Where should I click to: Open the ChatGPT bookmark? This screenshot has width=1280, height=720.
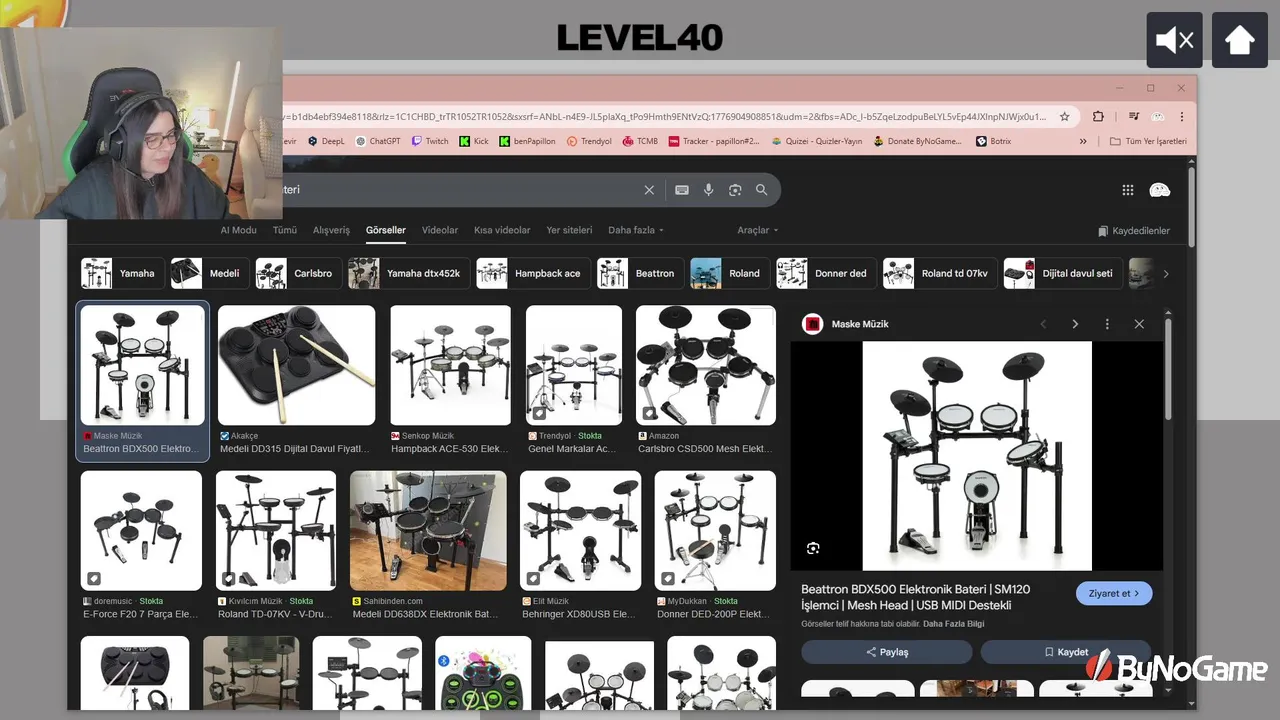[x=377, y=141]
